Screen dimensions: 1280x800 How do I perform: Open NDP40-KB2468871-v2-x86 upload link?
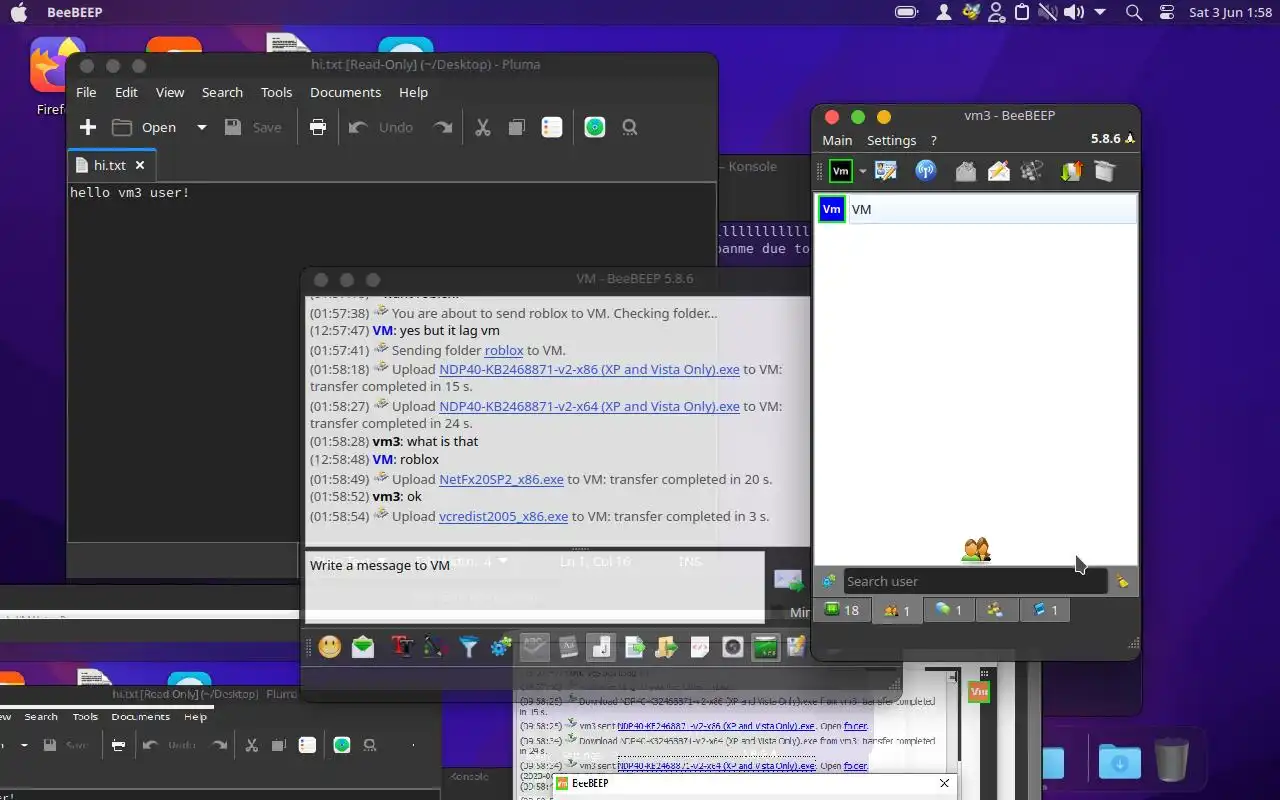589,369
